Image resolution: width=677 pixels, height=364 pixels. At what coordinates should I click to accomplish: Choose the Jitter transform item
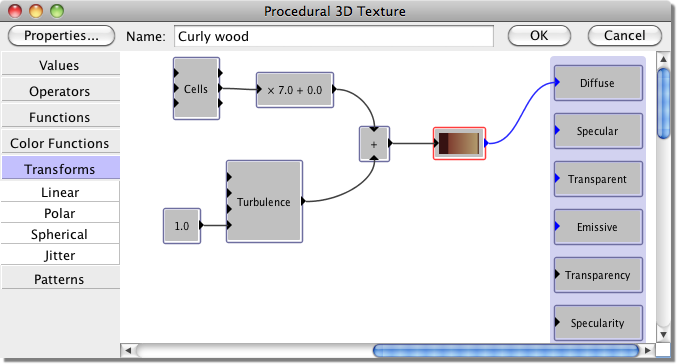point(60,255)
